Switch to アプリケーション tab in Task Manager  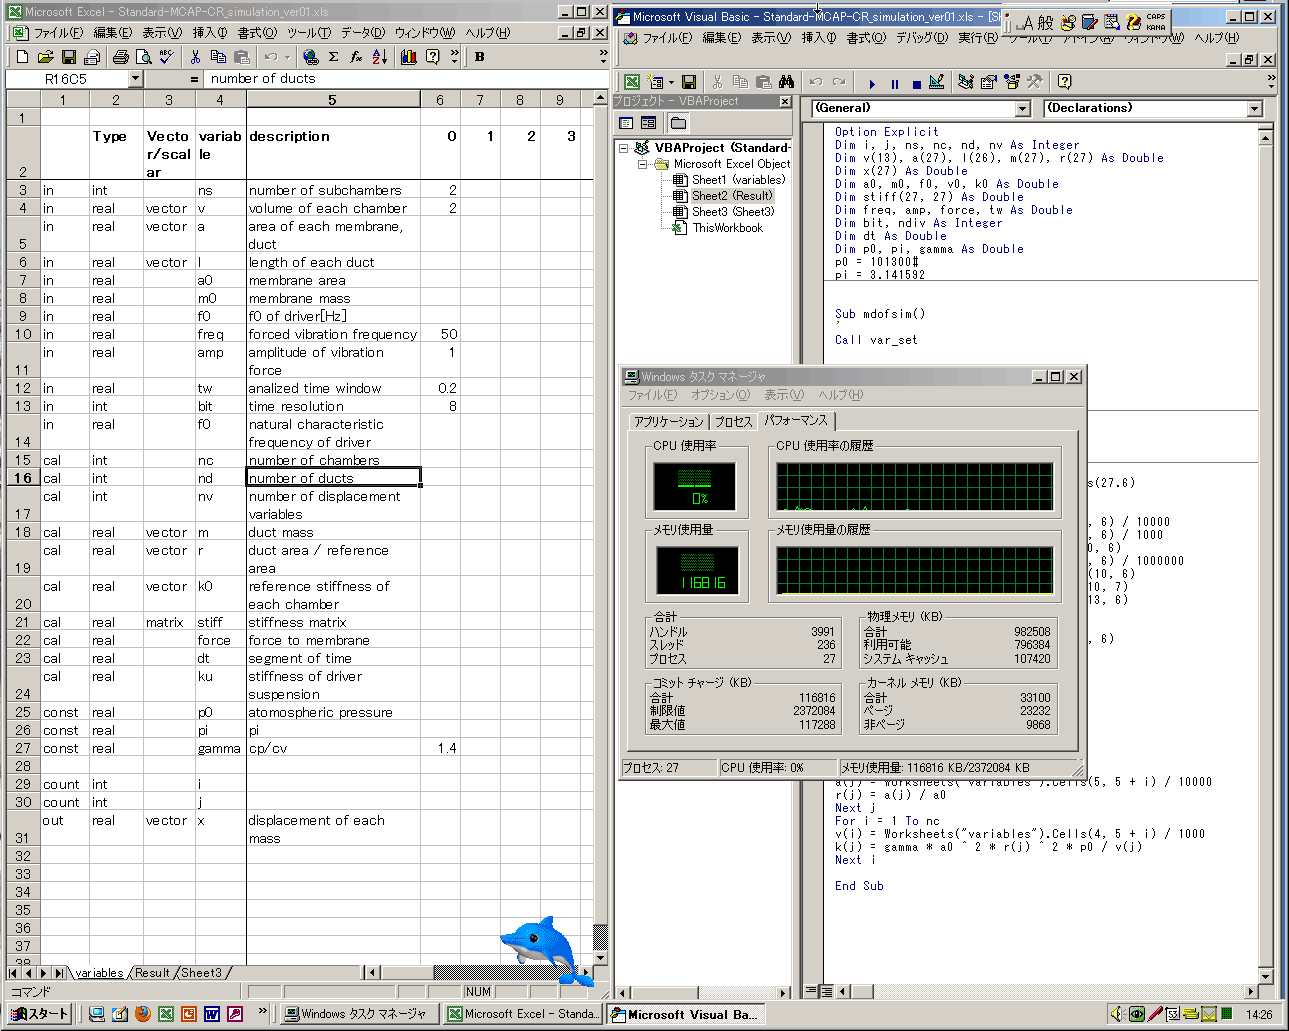[669, 422]
